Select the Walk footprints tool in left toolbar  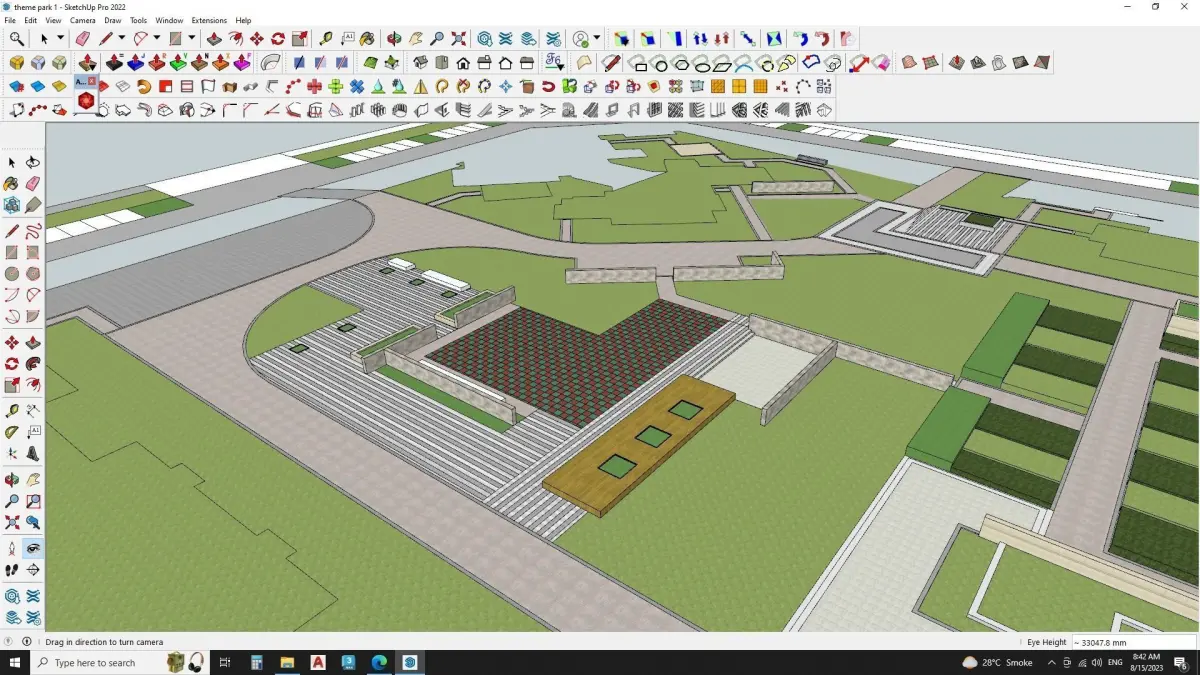pyautogui.click(x=12, y=570)
